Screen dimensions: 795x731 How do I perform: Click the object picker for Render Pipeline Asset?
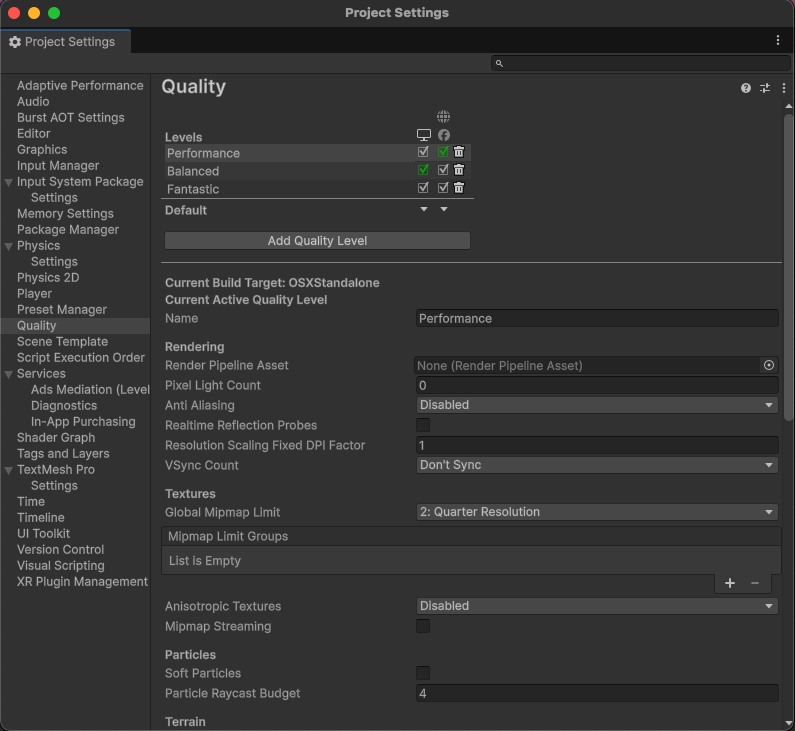(x=769, y=366)
